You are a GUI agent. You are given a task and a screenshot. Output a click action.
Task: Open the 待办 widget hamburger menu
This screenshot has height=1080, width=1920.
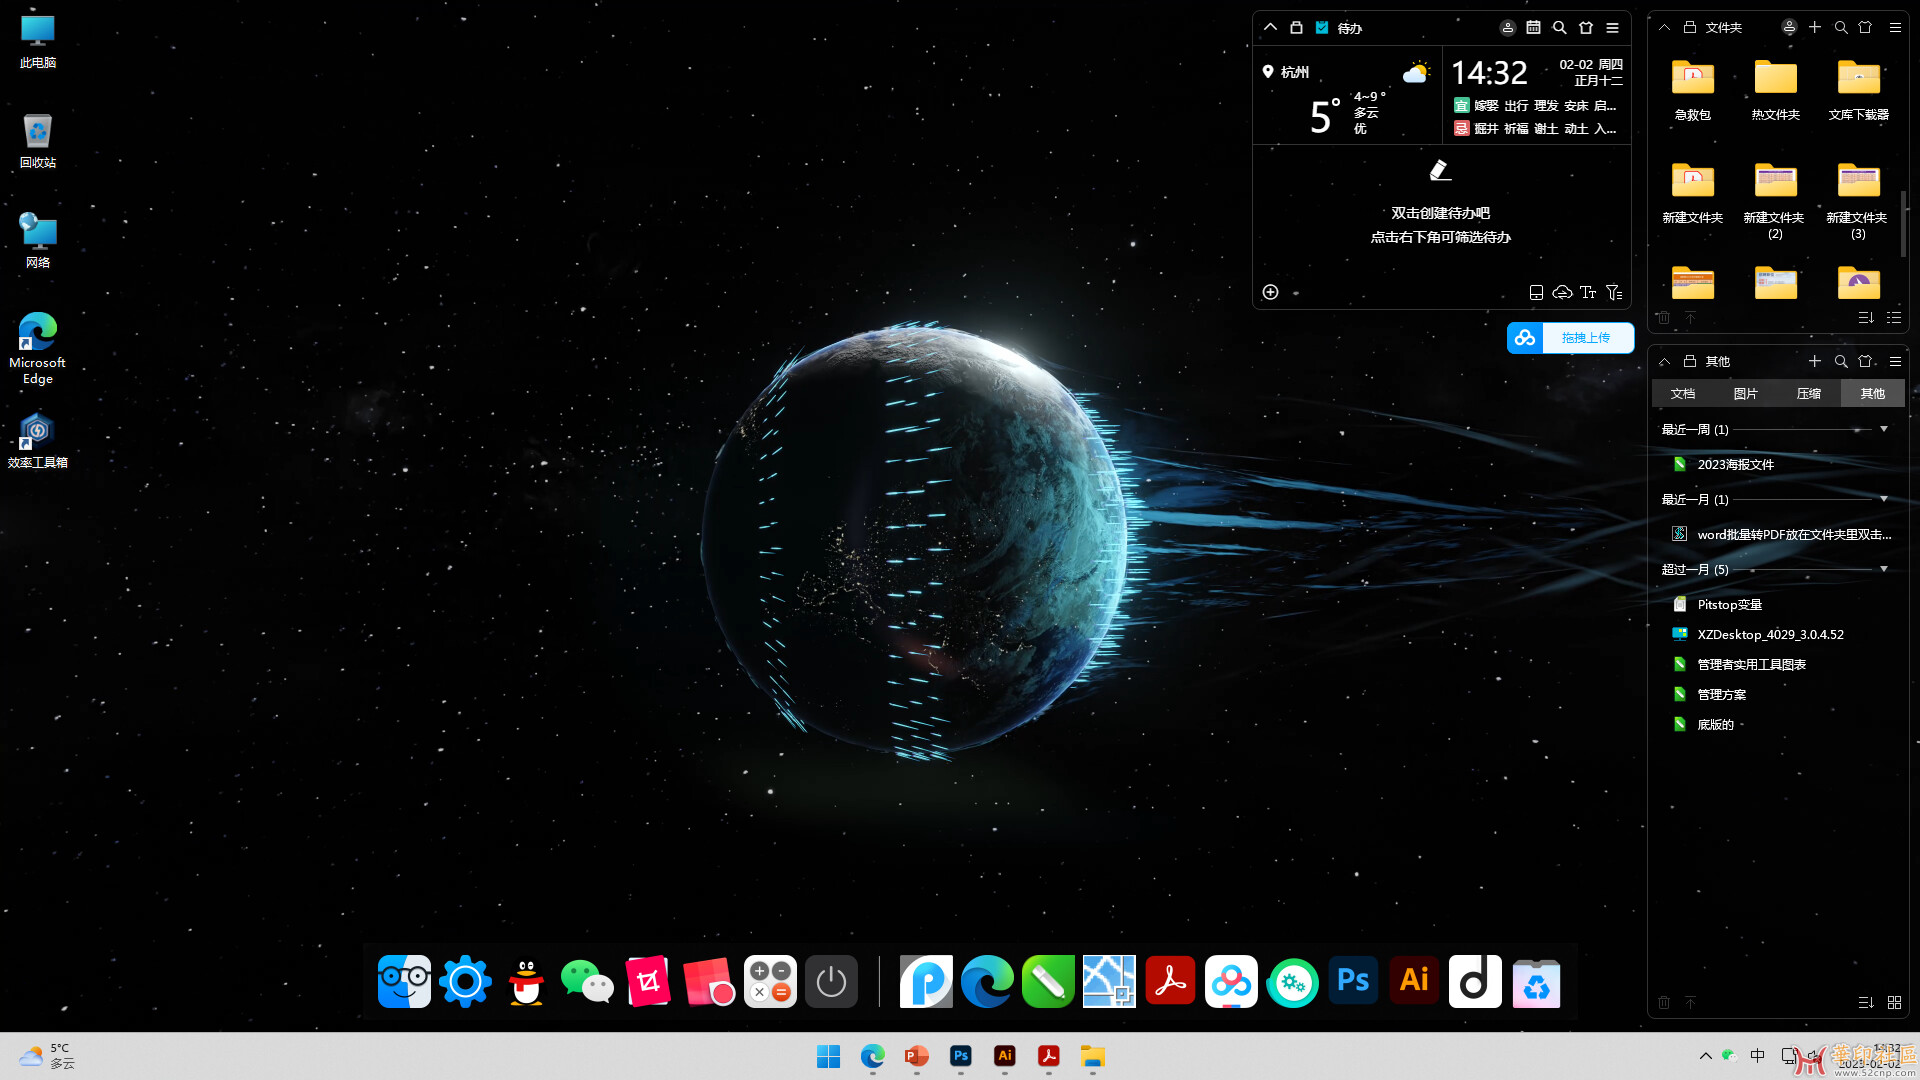tap(1612, 27)
